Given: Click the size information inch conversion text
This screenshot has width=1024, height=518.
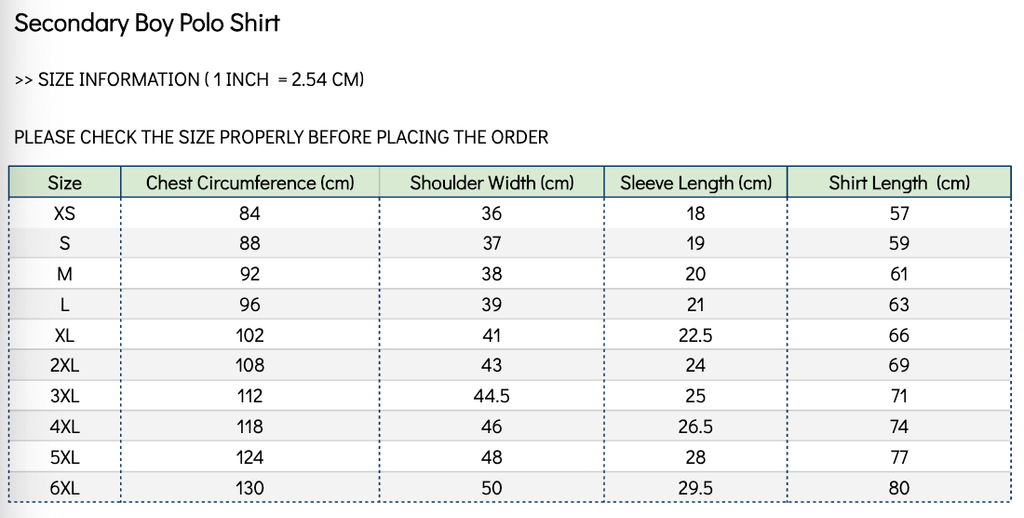Looking at the screenshot, I should [189, 80].
